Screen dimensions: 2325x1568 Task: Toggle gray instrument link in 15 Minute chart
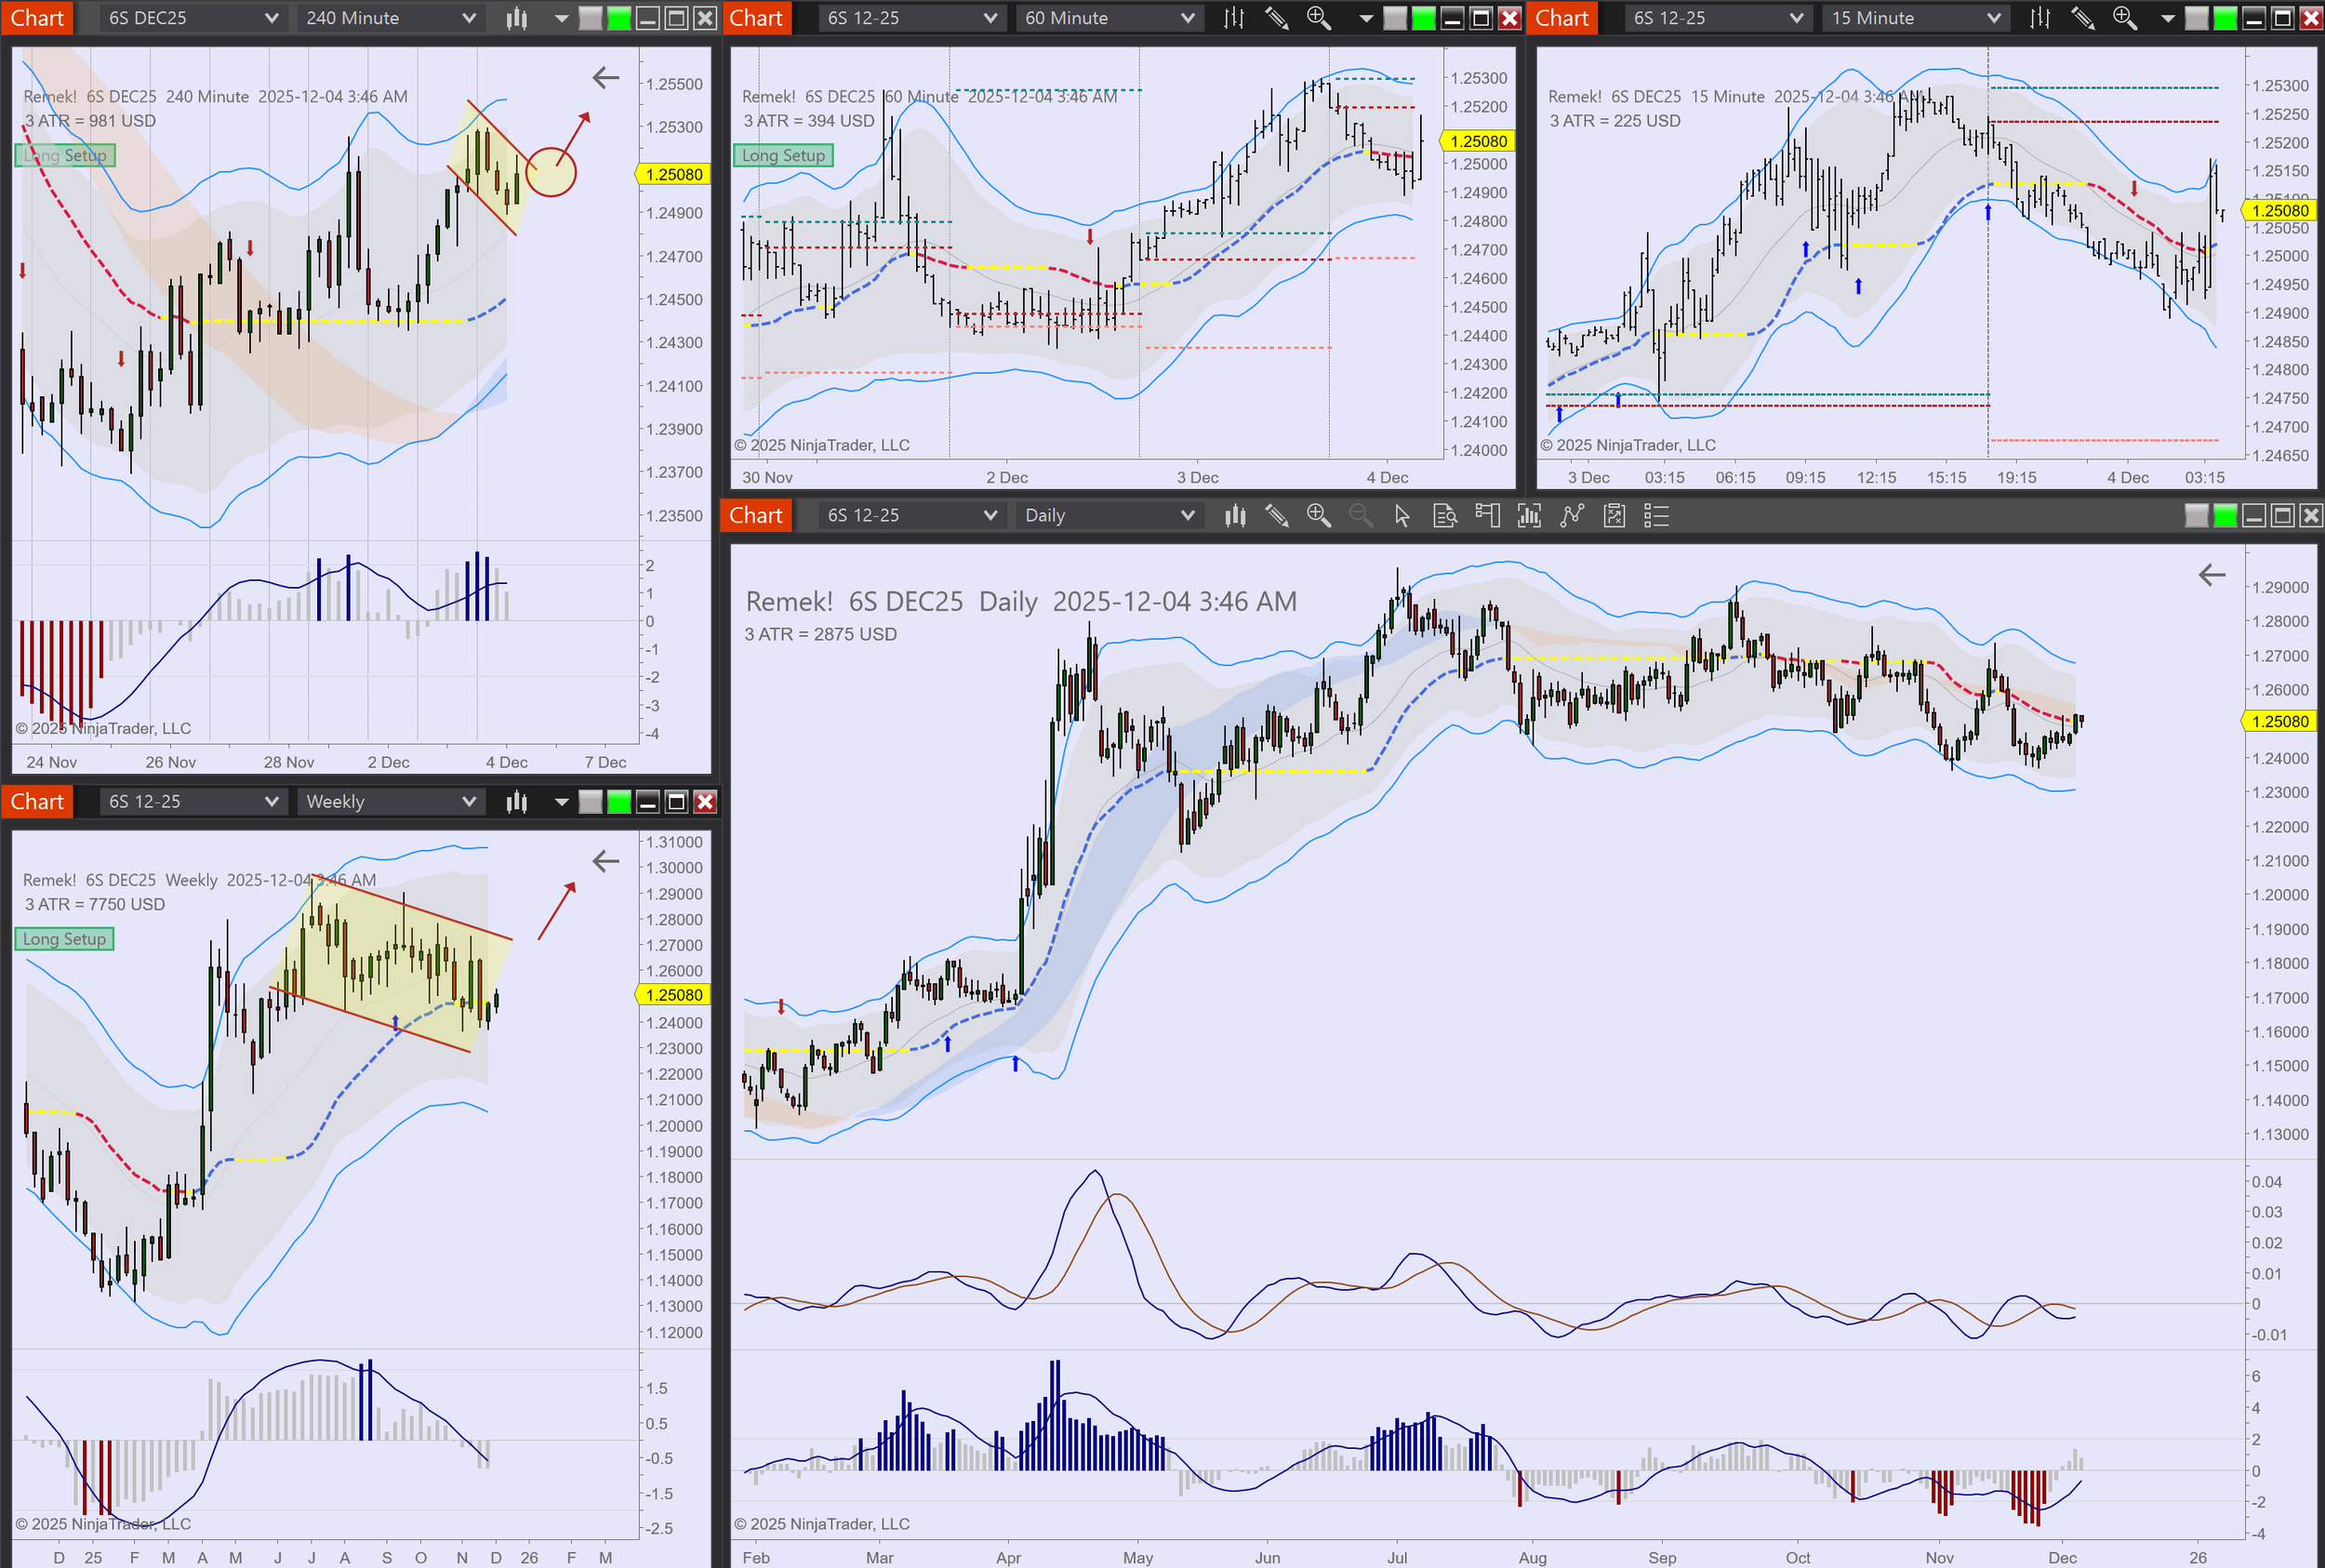(x=2197, y=18)
